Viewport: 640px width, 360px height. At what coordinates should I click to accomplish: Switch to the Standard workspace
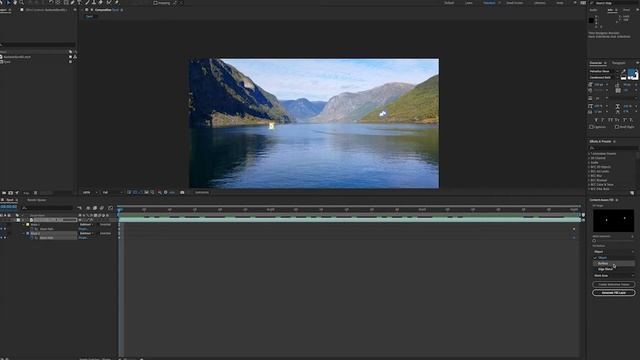coord(489,3)
